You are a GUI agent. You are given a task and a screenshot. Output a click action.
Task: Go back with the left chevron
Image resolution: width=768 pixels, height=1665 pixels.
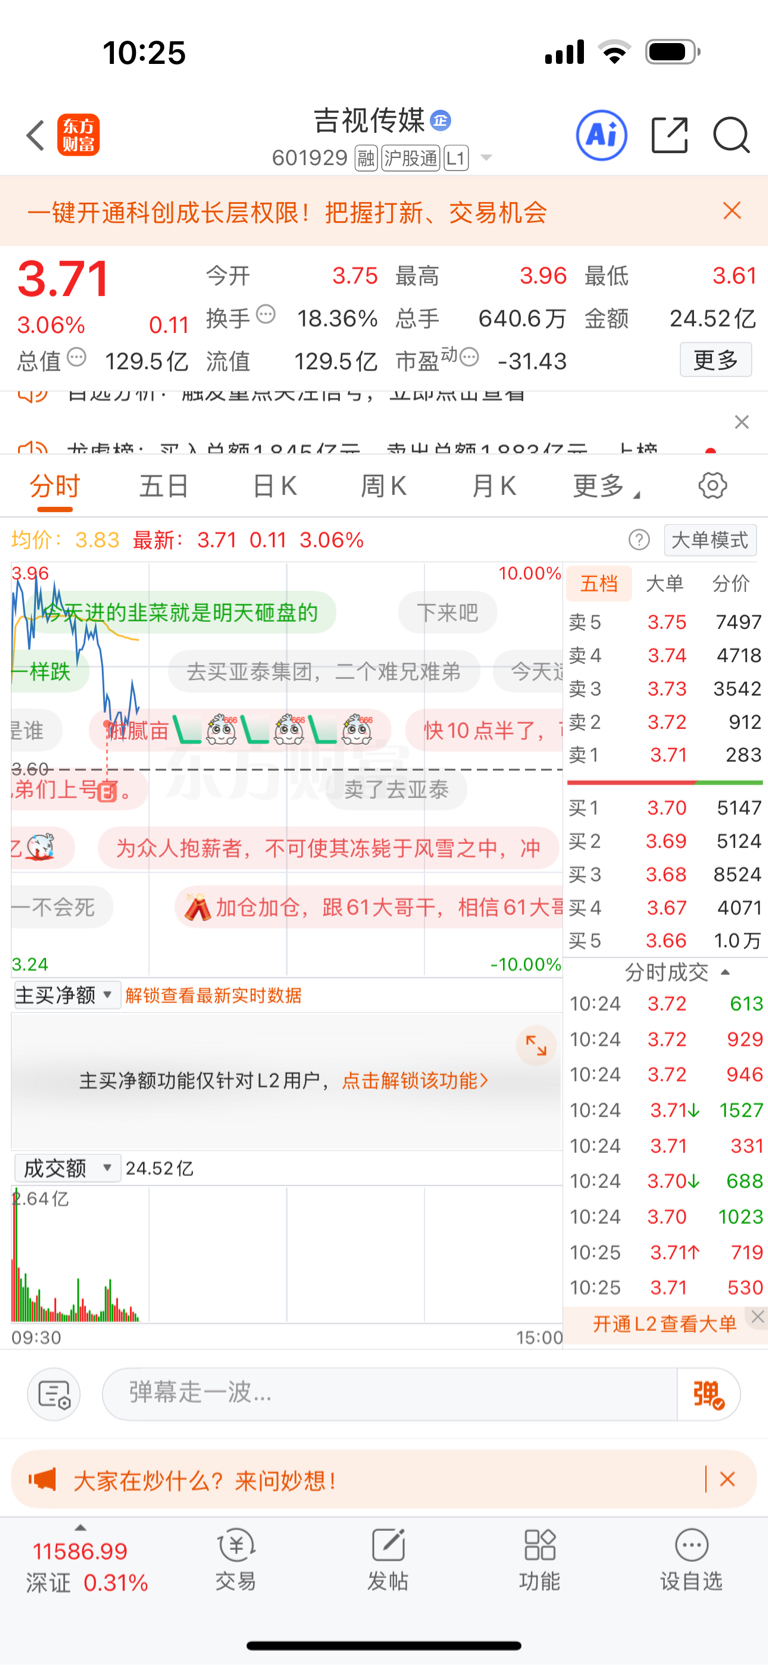(36, 135)
